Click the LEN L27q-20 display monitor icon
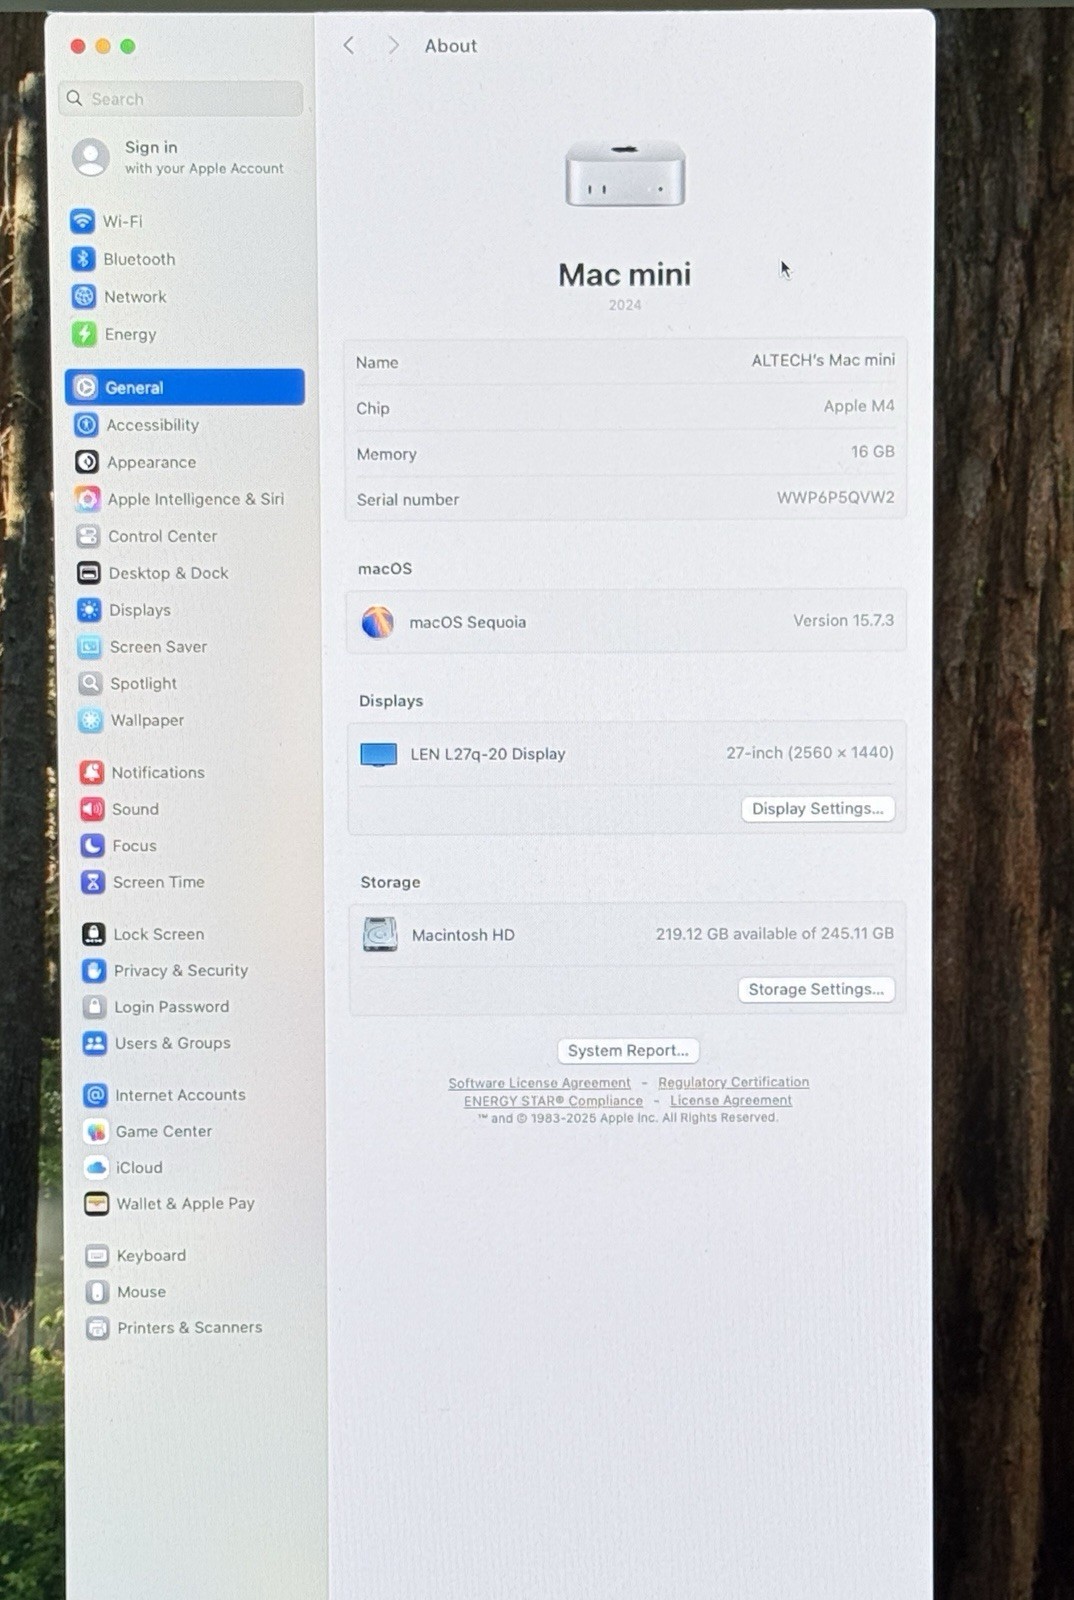 click(379, 754)
